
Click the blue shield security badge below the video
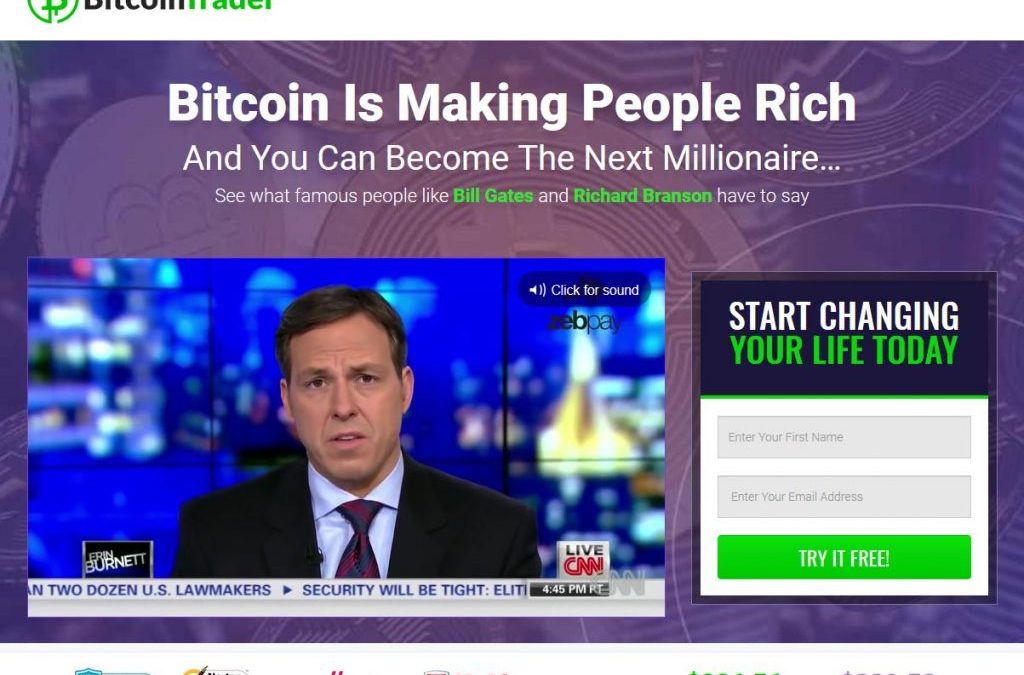point(111,672)
